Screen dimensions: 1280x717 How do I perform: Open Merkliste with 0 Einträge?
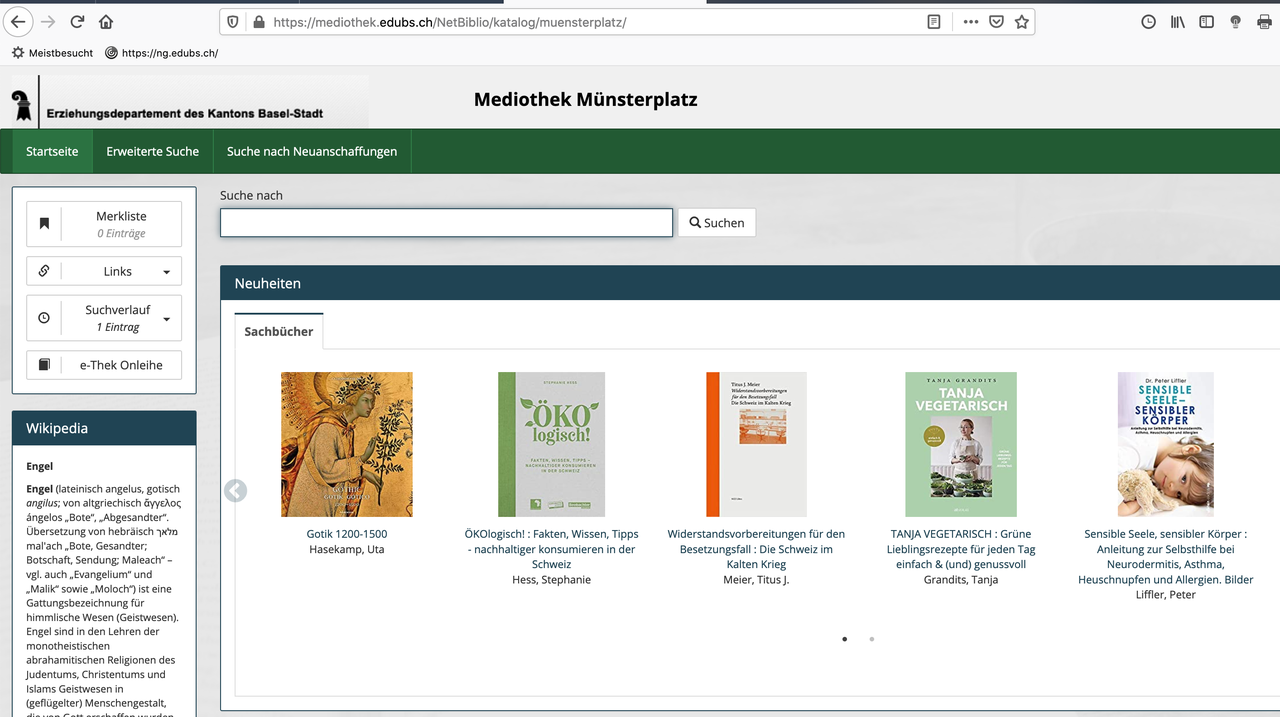[104, 224]
